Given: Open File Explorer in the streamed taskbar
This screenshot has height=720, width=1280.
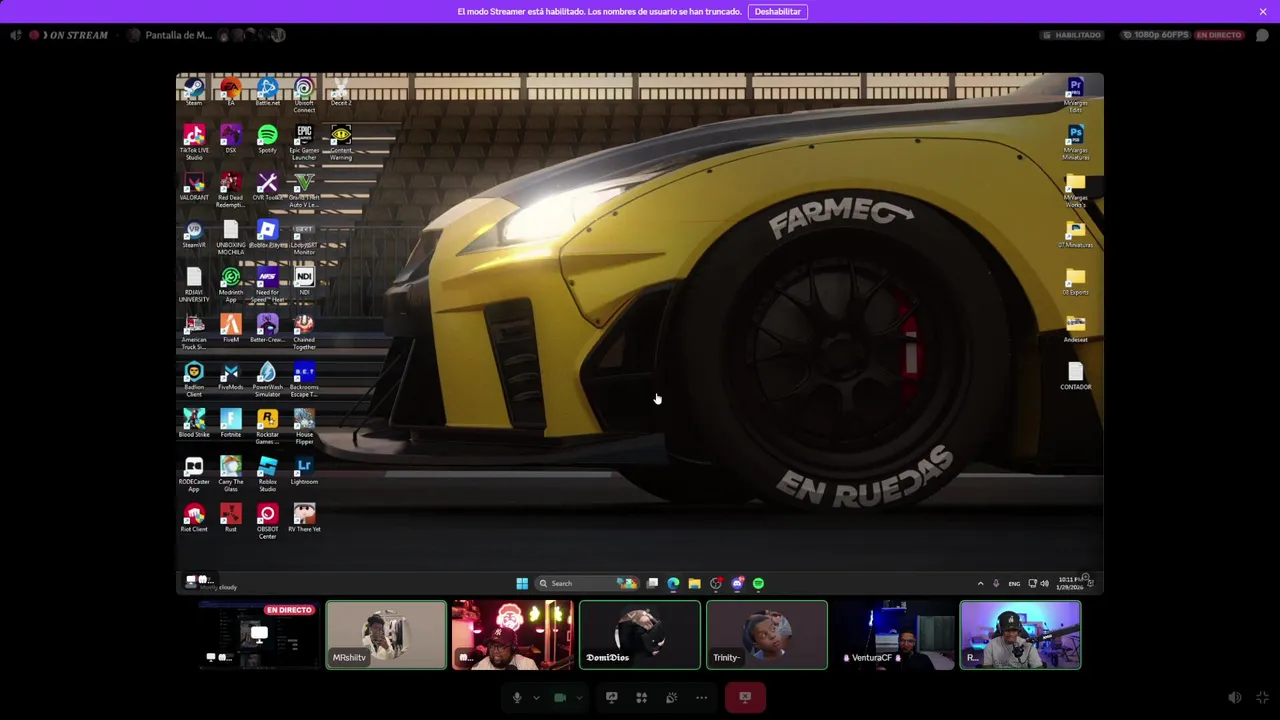Looking at the screenshot, I should click(694, 583).
